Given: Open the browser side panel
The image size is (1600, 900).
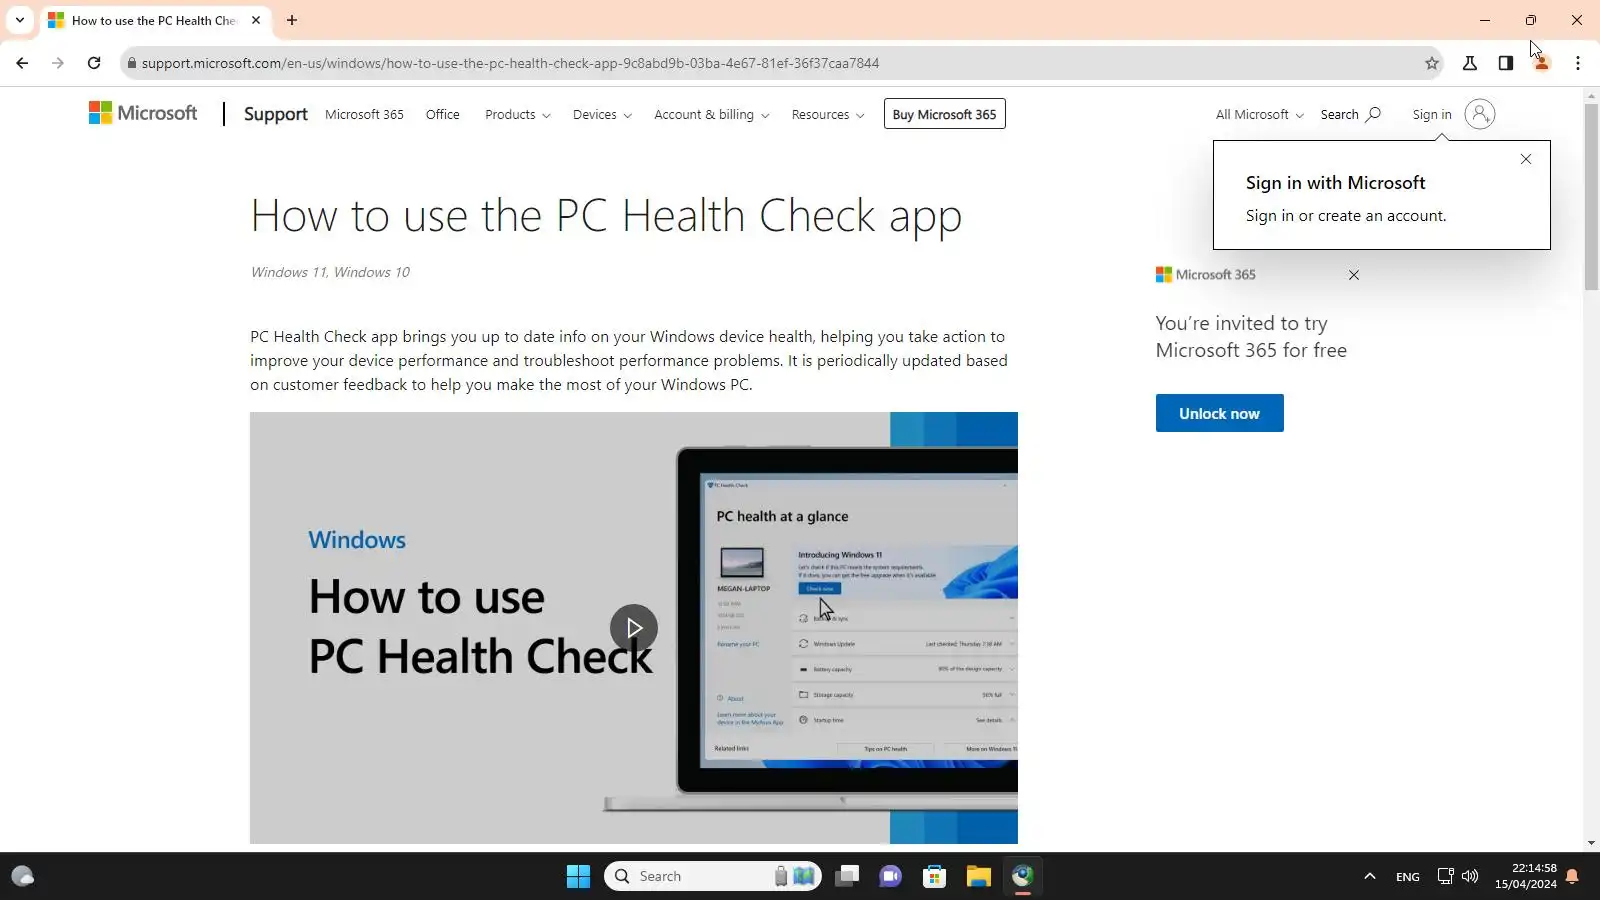Looking at the screenshot, I should tap(1506, 63).
